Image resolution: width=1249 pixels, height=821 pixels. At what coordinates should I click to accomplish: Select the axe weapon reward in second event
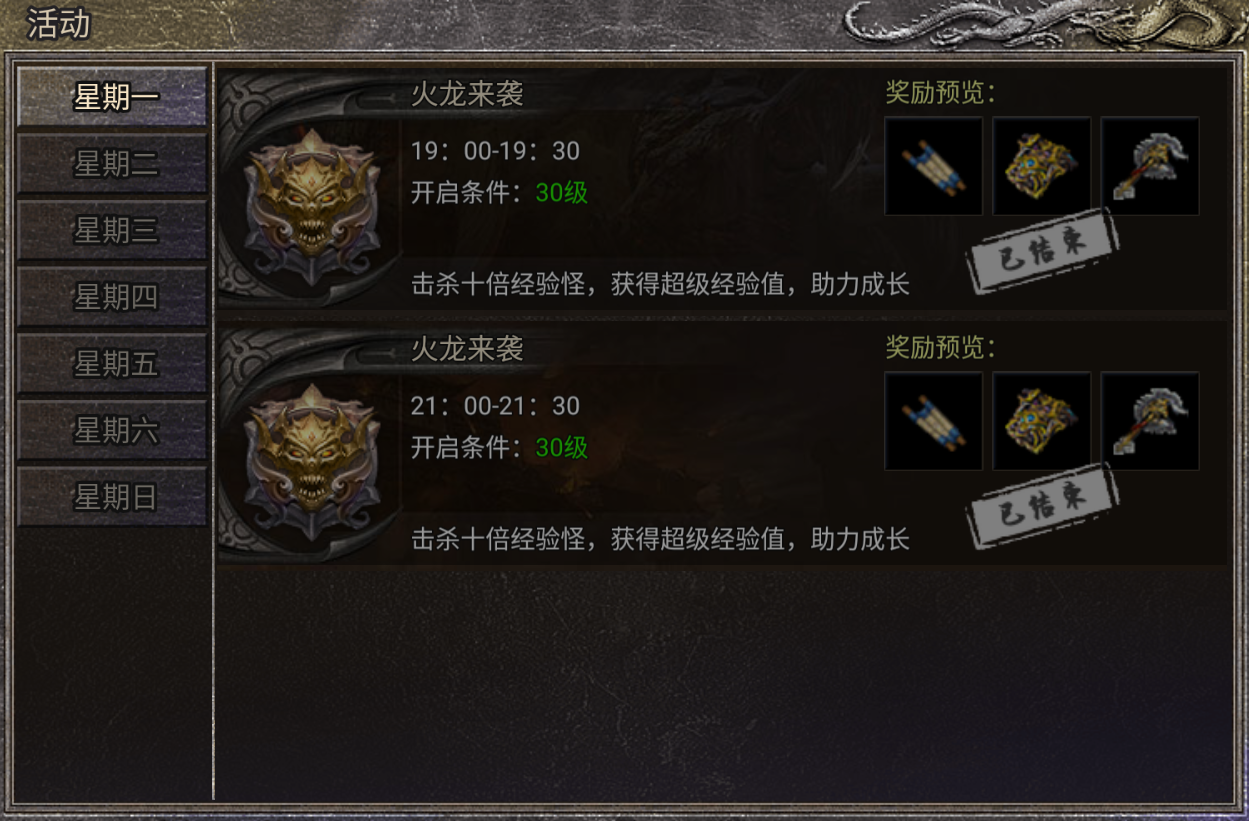coord(1150,421)
